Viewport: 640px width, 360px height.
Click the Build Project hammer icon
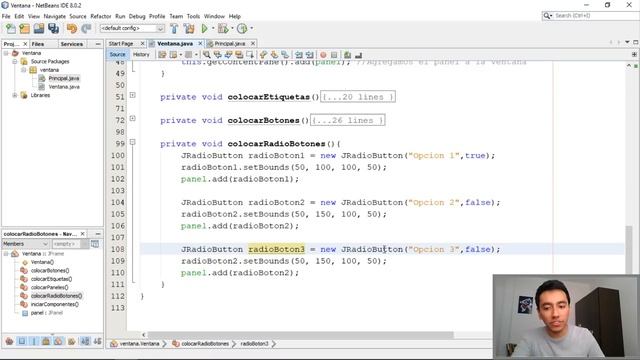pos(174,29)
